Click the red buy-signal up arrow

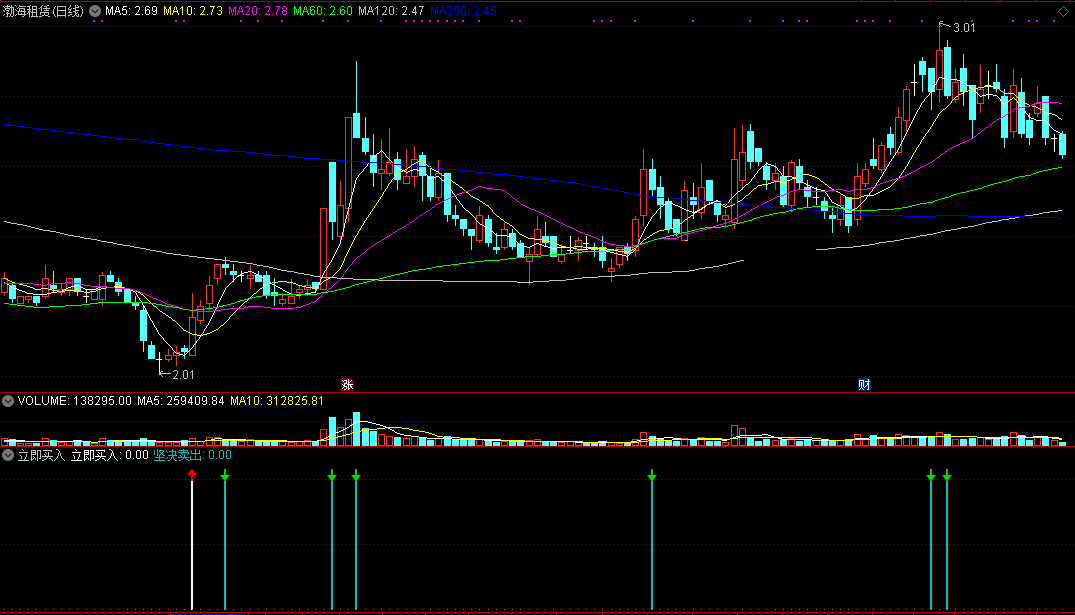click(192, 474)
